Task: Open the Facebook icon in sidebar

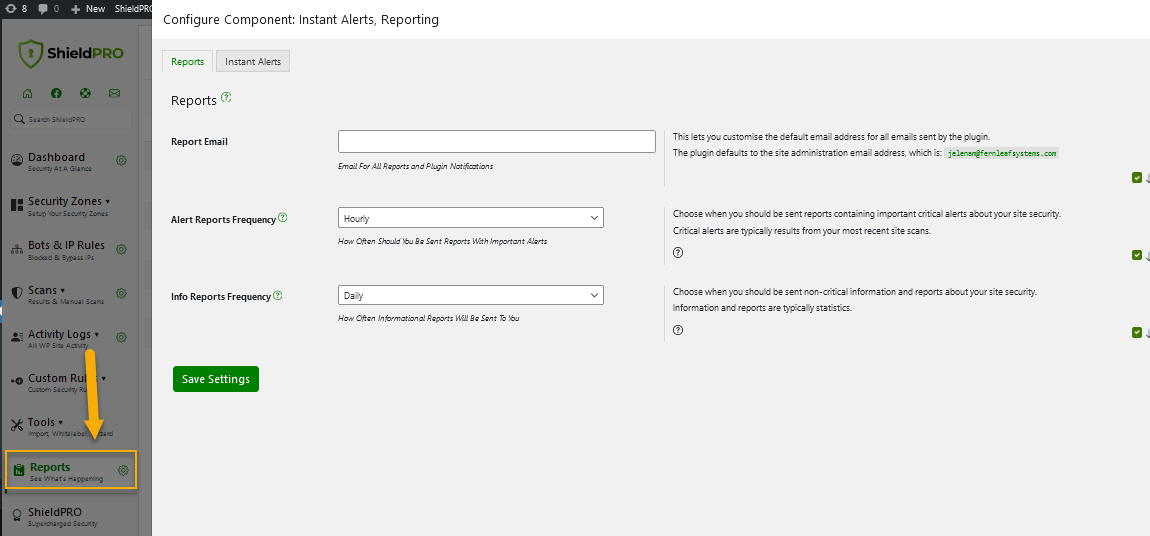Action: coord(56,93)
